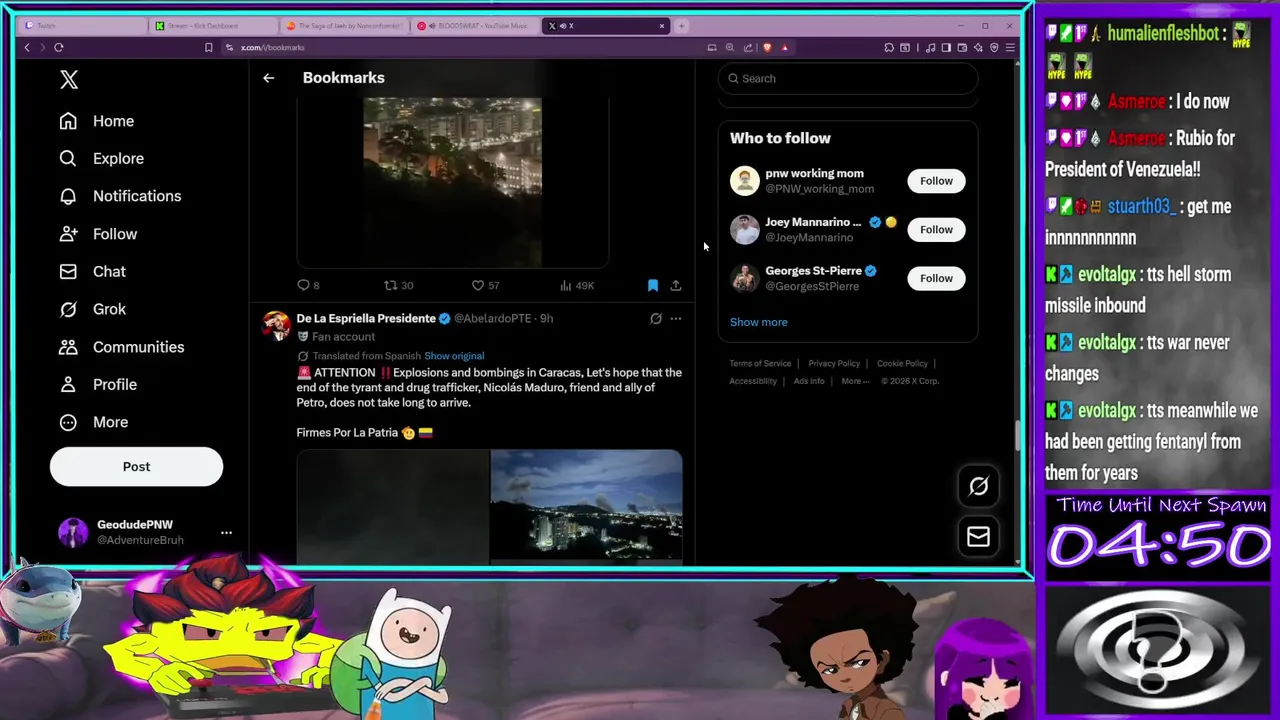Open Ads info footer link
1280x720 pixels.
pos(809,381)
